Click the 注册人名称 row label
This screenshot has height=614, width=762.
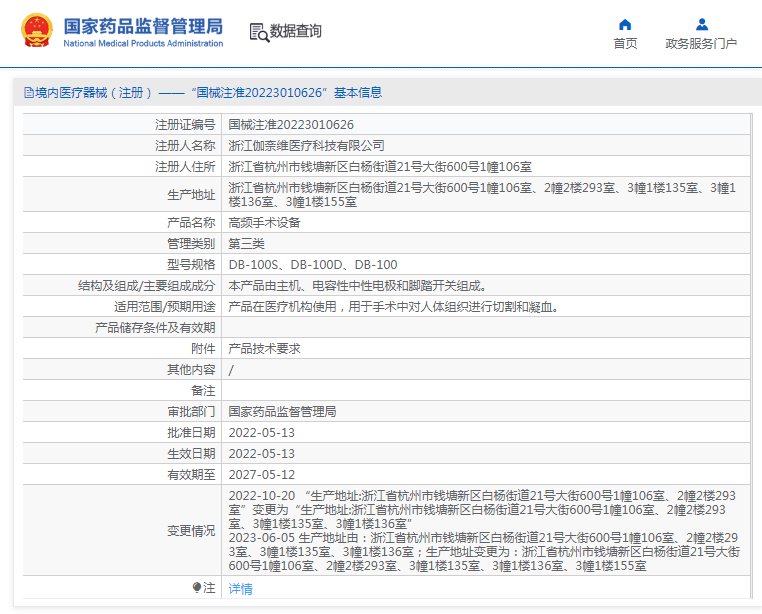pos(185,146)
